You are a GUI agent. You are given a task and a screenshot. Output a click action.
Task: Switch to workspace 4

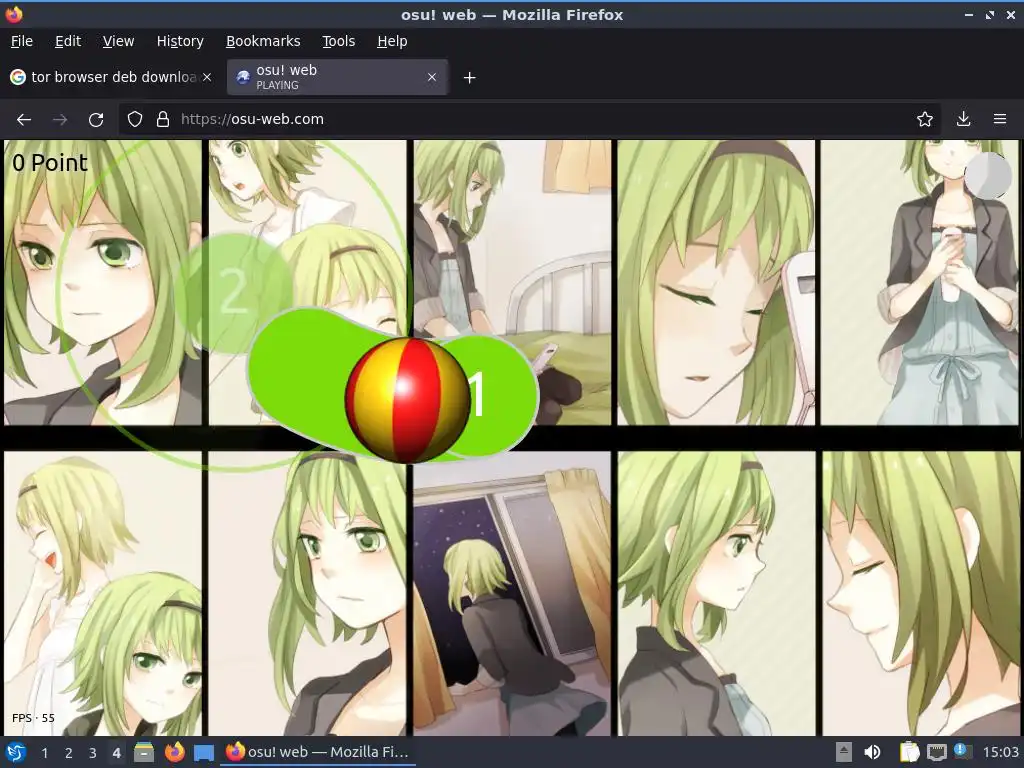pyautogui.click(x=116, y=753)
